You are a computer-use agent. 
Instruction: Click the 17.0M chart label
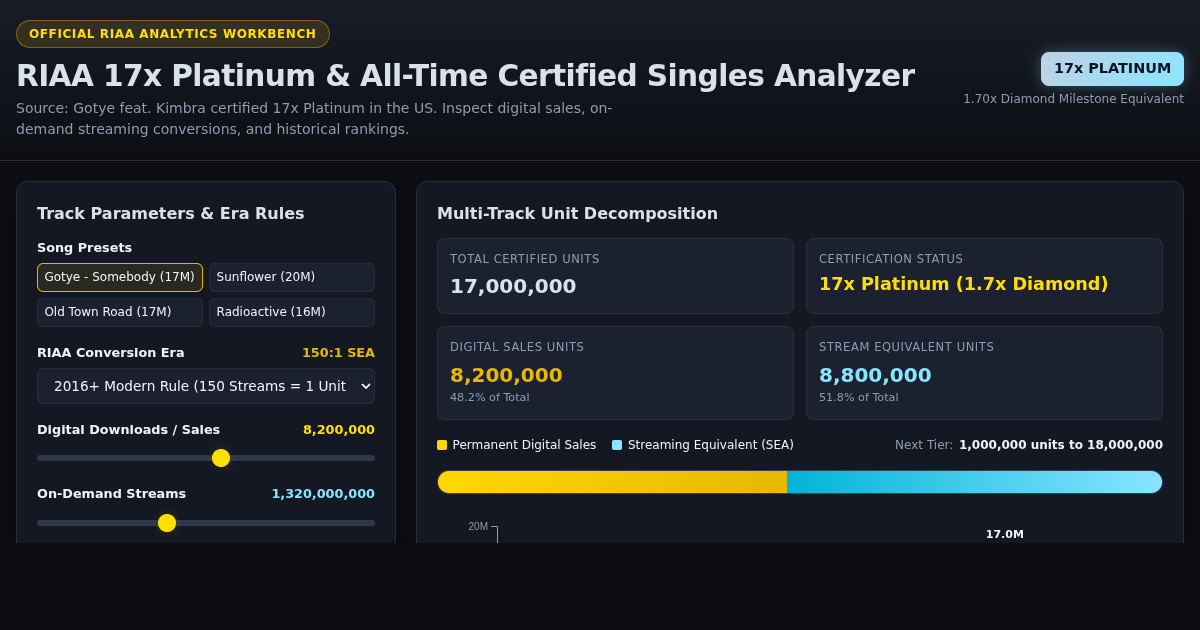(1005, 534)
